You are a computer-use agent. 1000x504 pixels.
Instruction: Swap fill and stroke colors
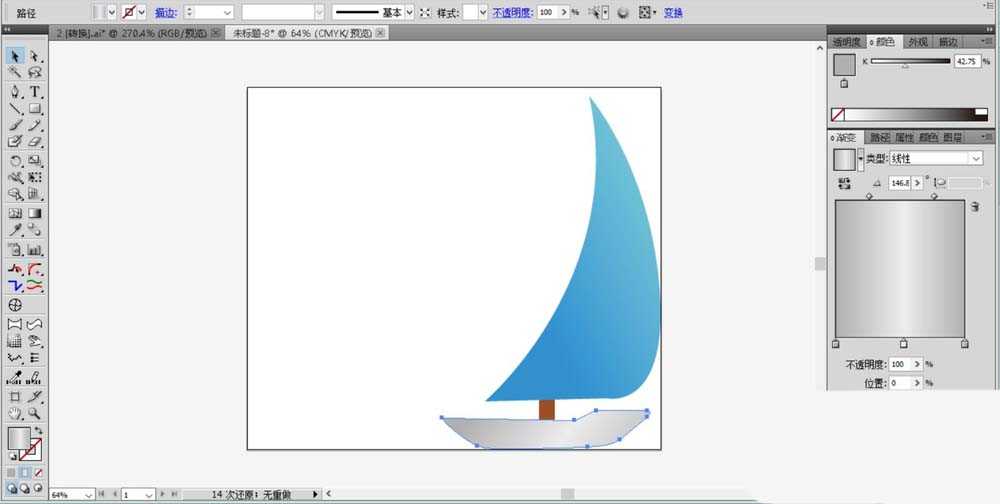[38, 430]
